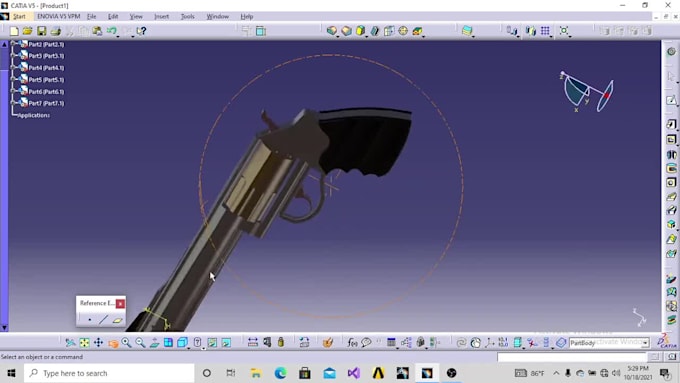Image resolution: width=680 pixels, height=383 pixels.
Task: Click the Zoom In magnifier icon
Action: click(126, 343)
